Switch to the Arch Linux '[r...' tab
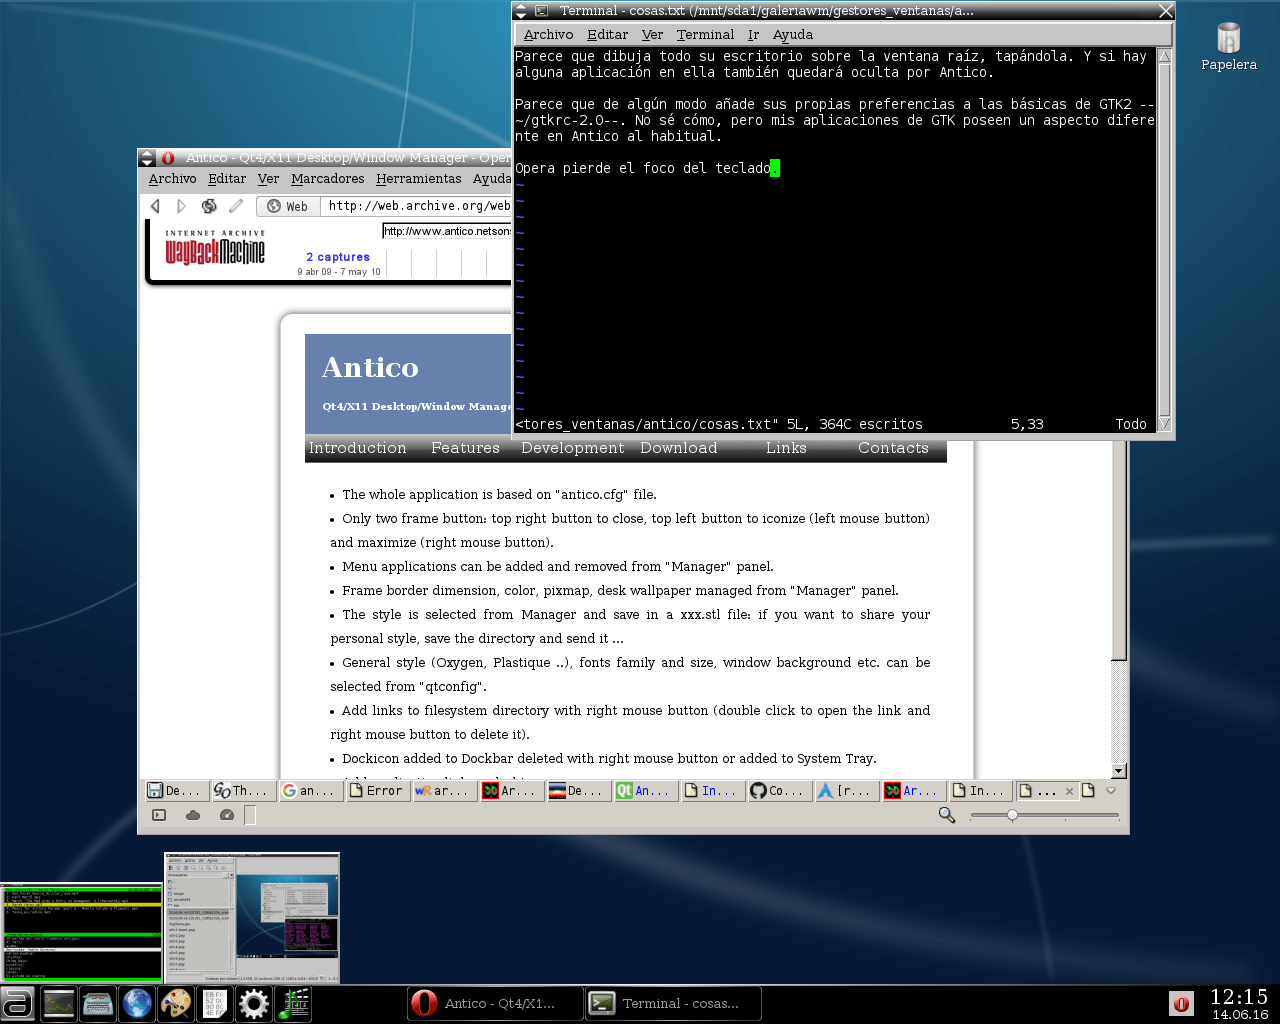The height and width of the screenshot is (1024, 1280). click(846, 791)
